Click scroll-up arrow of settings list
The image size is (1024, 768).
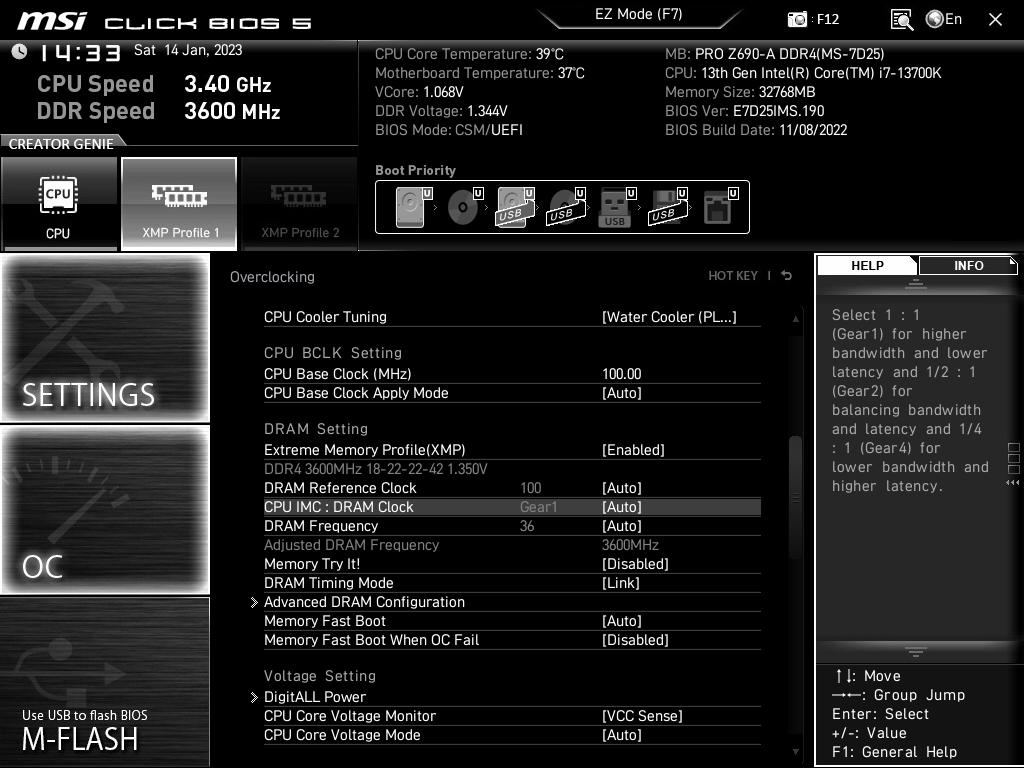(x=795, y=319)
